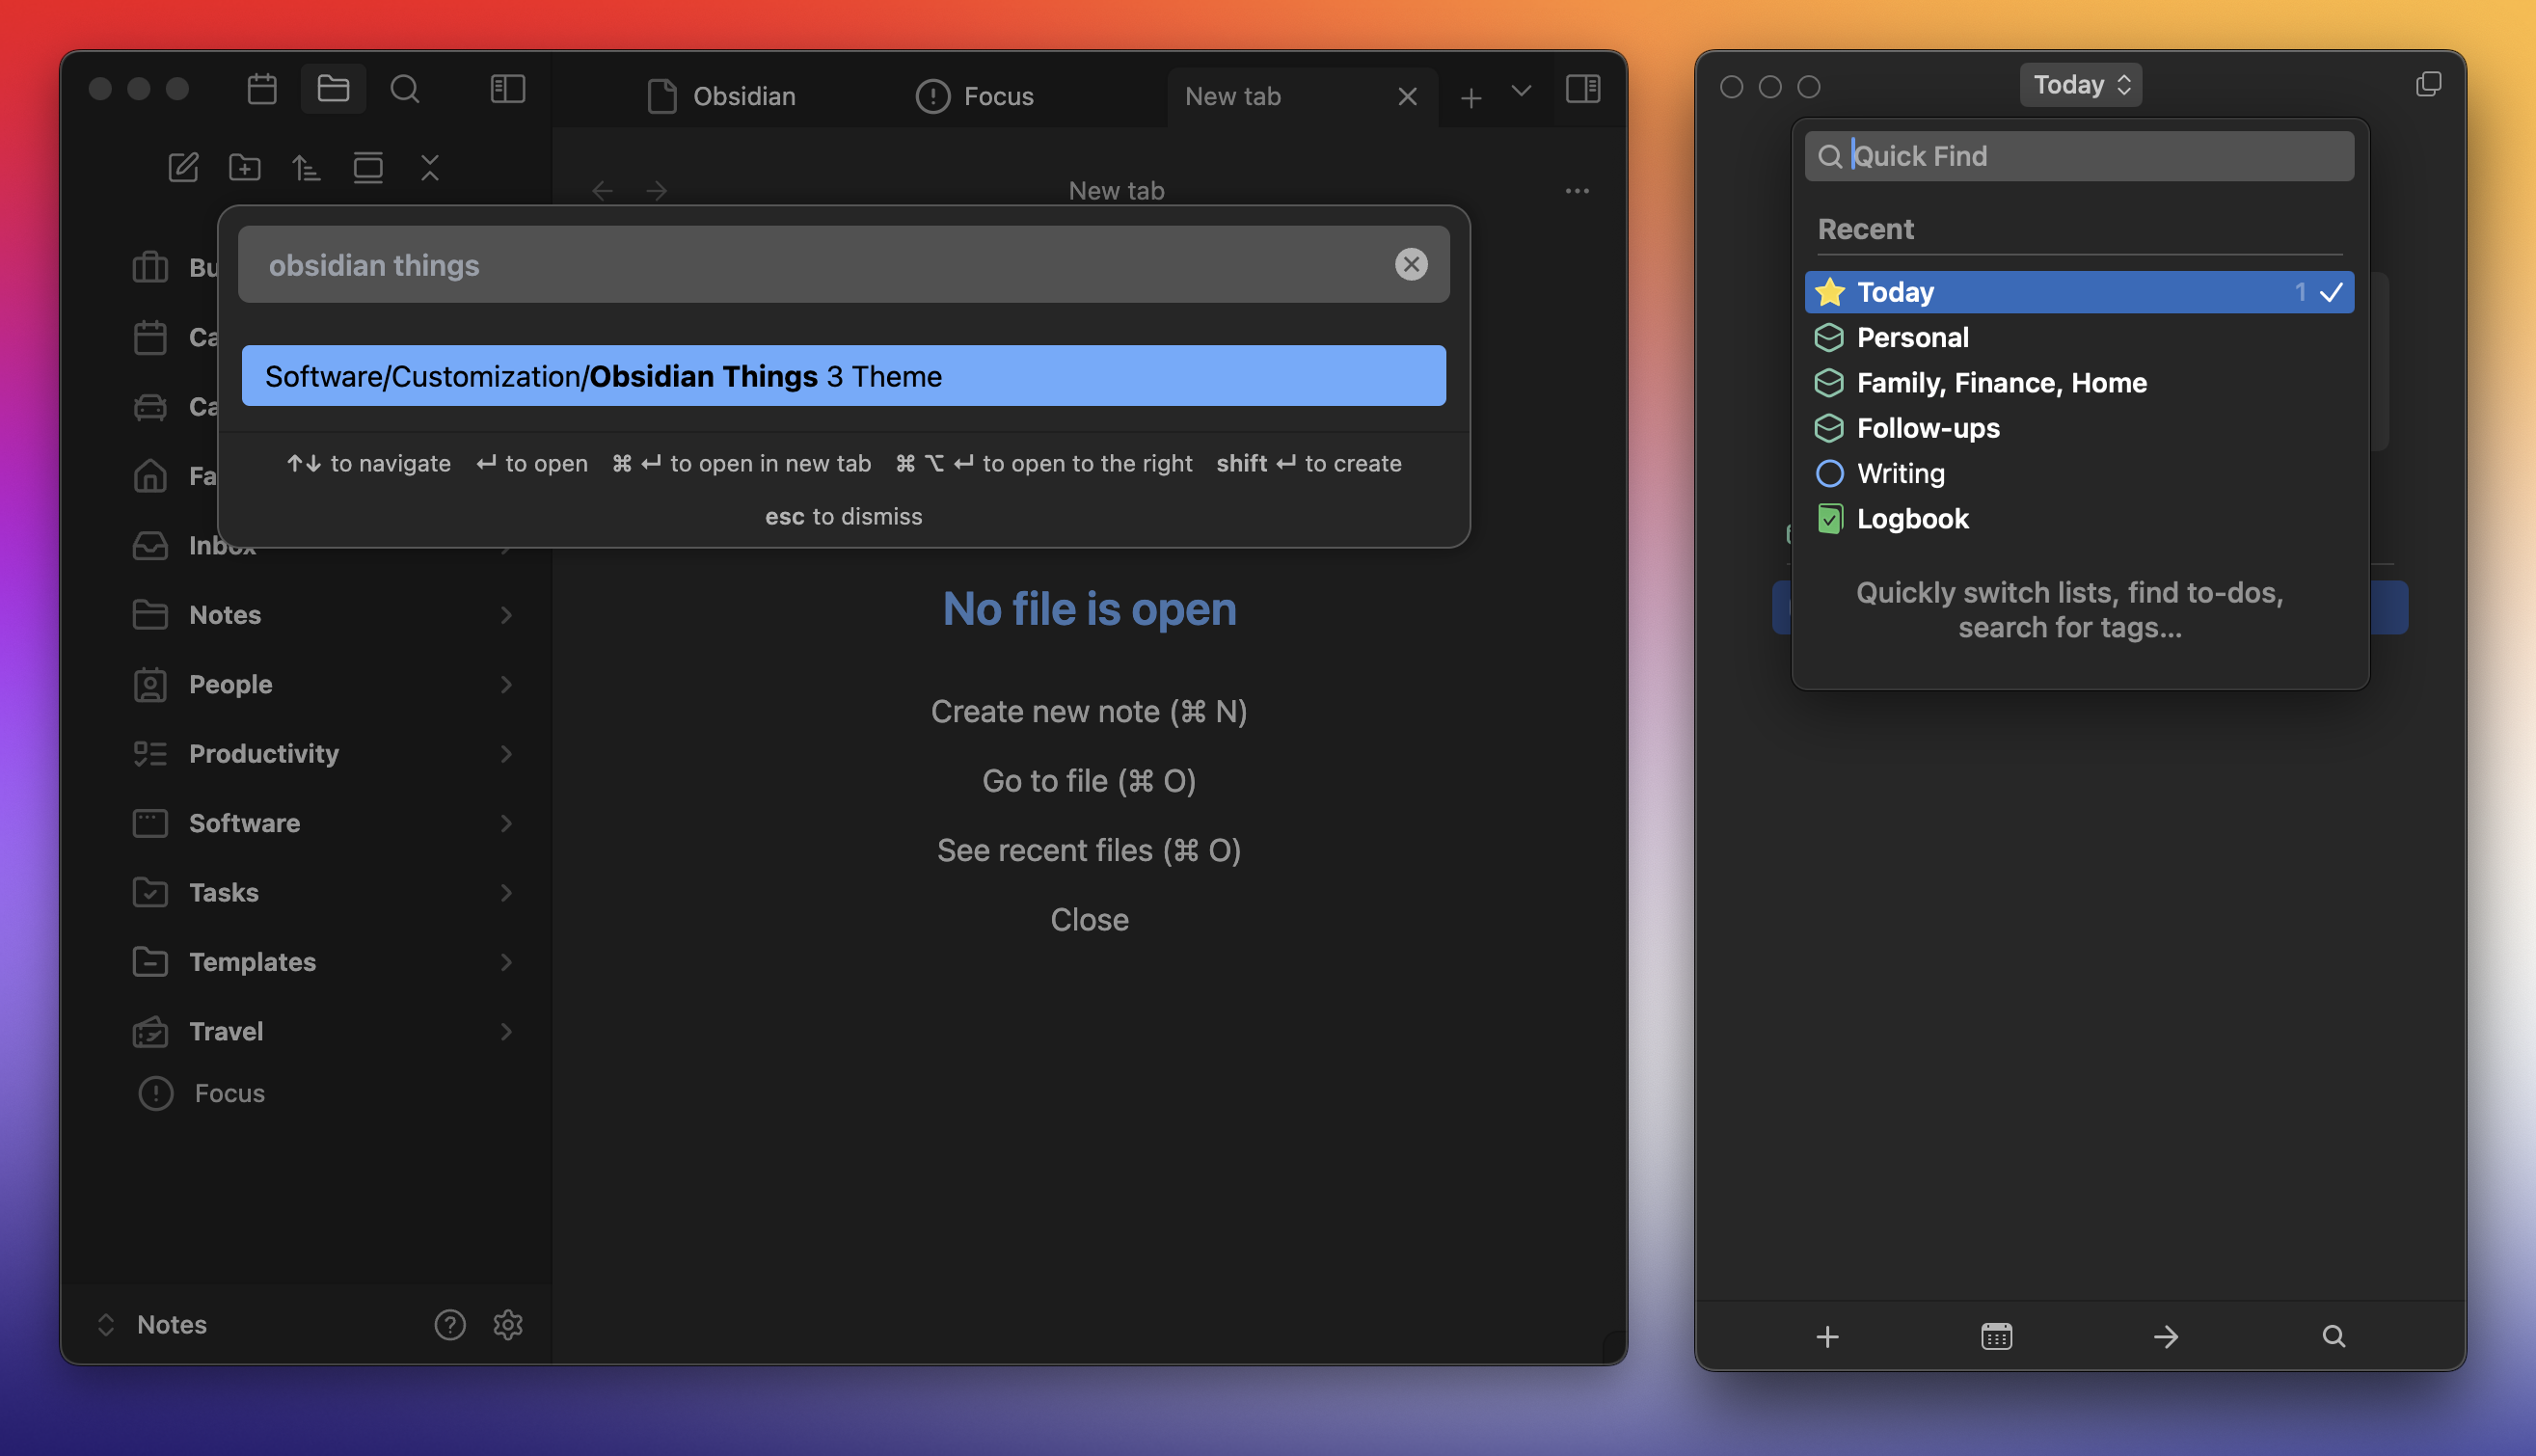Click the move arrow icon in Things
This screenshot has width=2536, height=1456.
click(x=2165, y=1336)
